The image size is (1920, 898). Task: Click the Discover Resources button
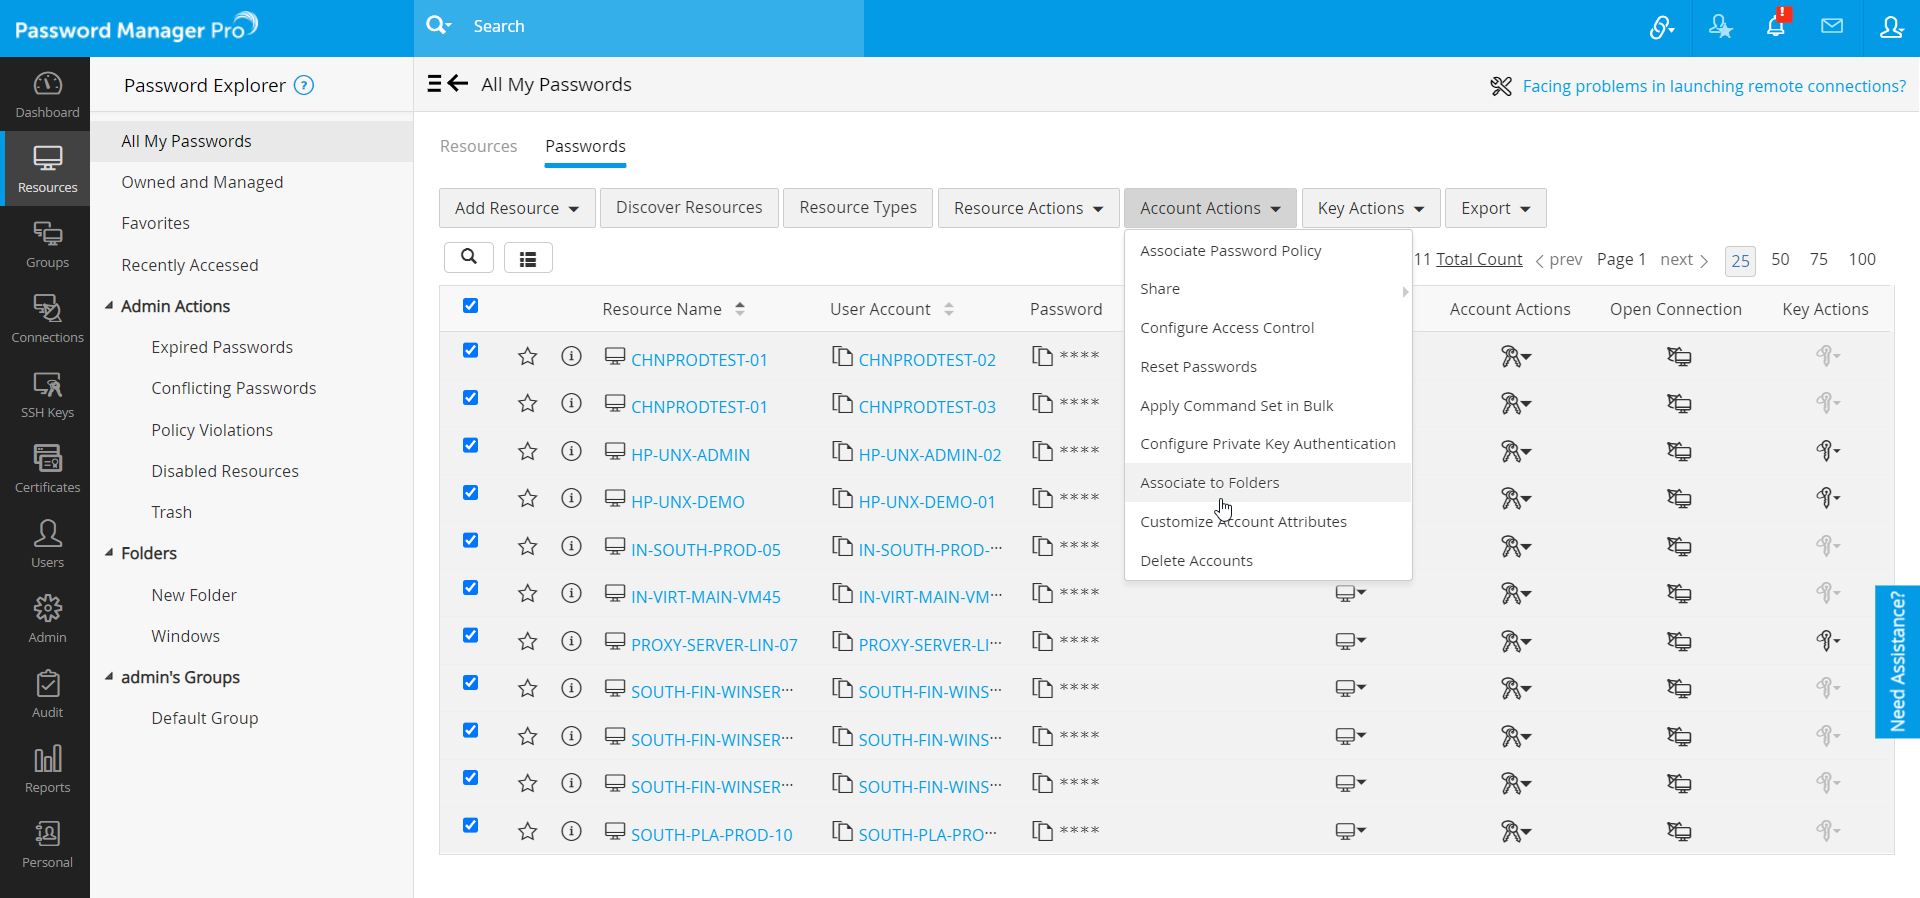click(688, 208)
